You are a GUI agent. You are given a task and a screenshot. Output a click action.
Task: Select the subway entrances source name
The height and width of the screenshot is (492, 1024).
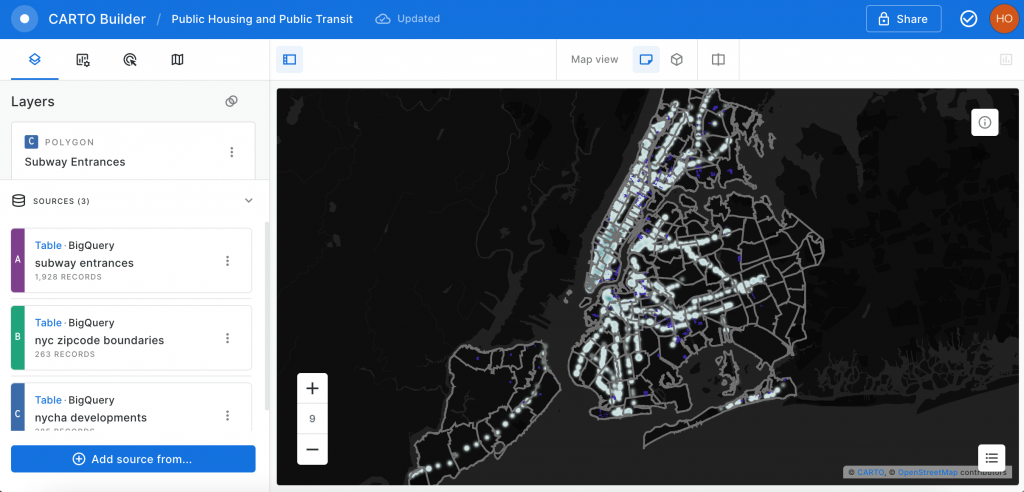84,263
